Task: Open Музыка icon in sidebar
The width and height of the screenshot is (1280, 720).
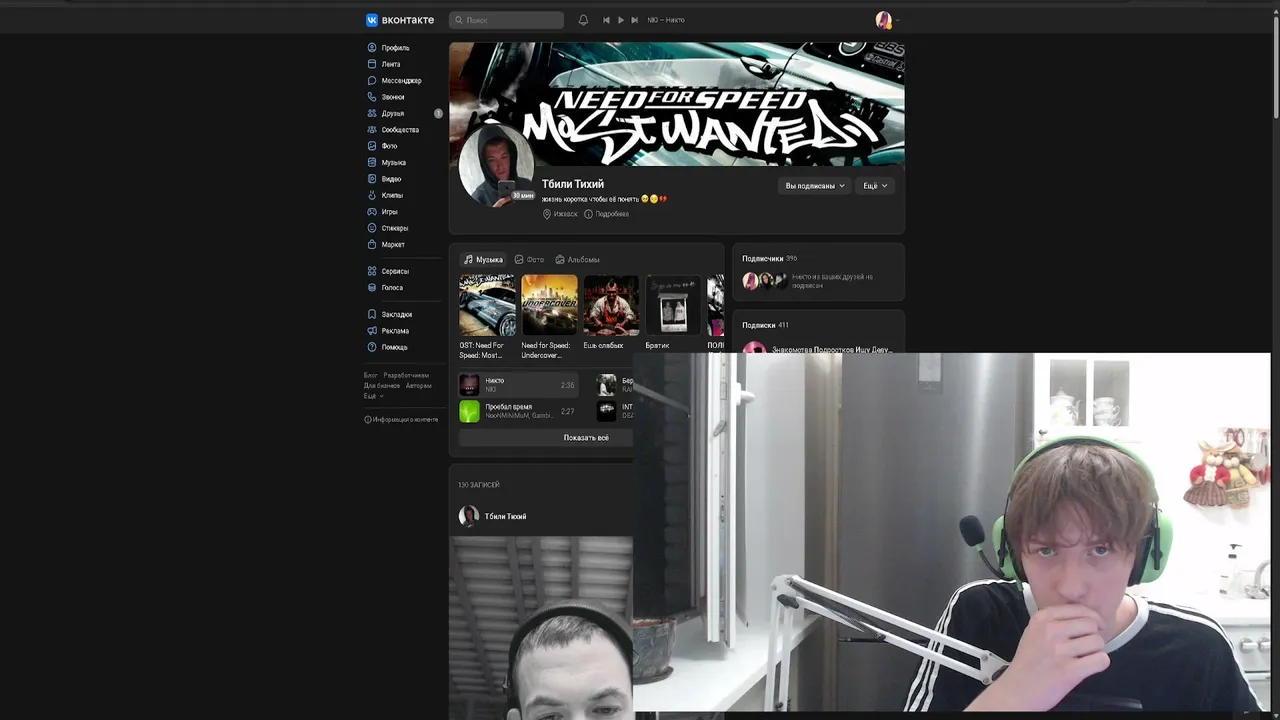Action: click(372, 163)
